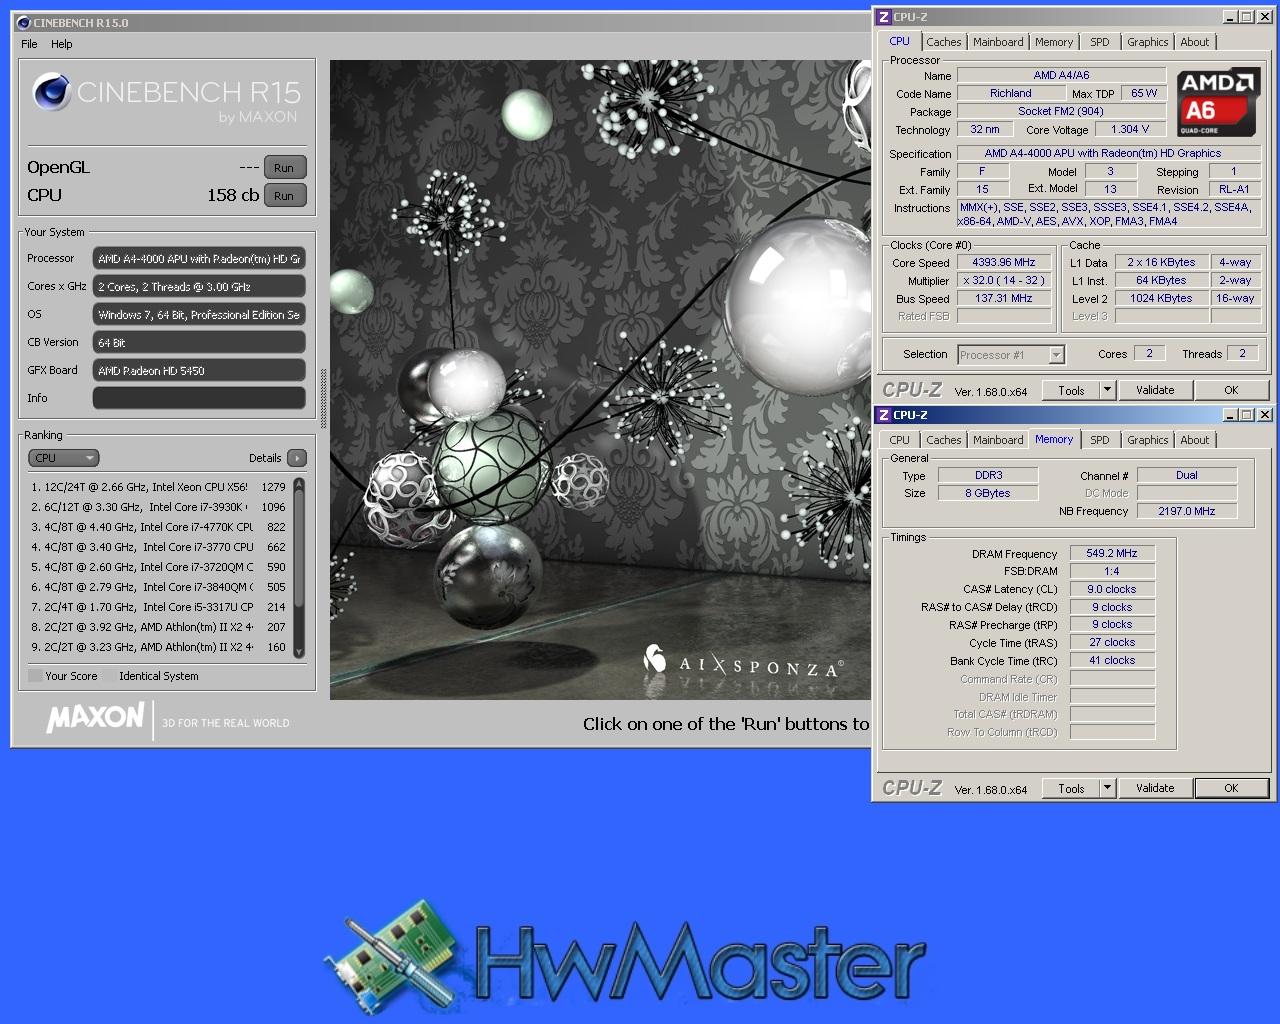Image resolution: width=1280 pixels, height=1024 pixels.
Task: Click the GFX Board field AMD Radeon HD 5450
Action: (x=199, y=370)
